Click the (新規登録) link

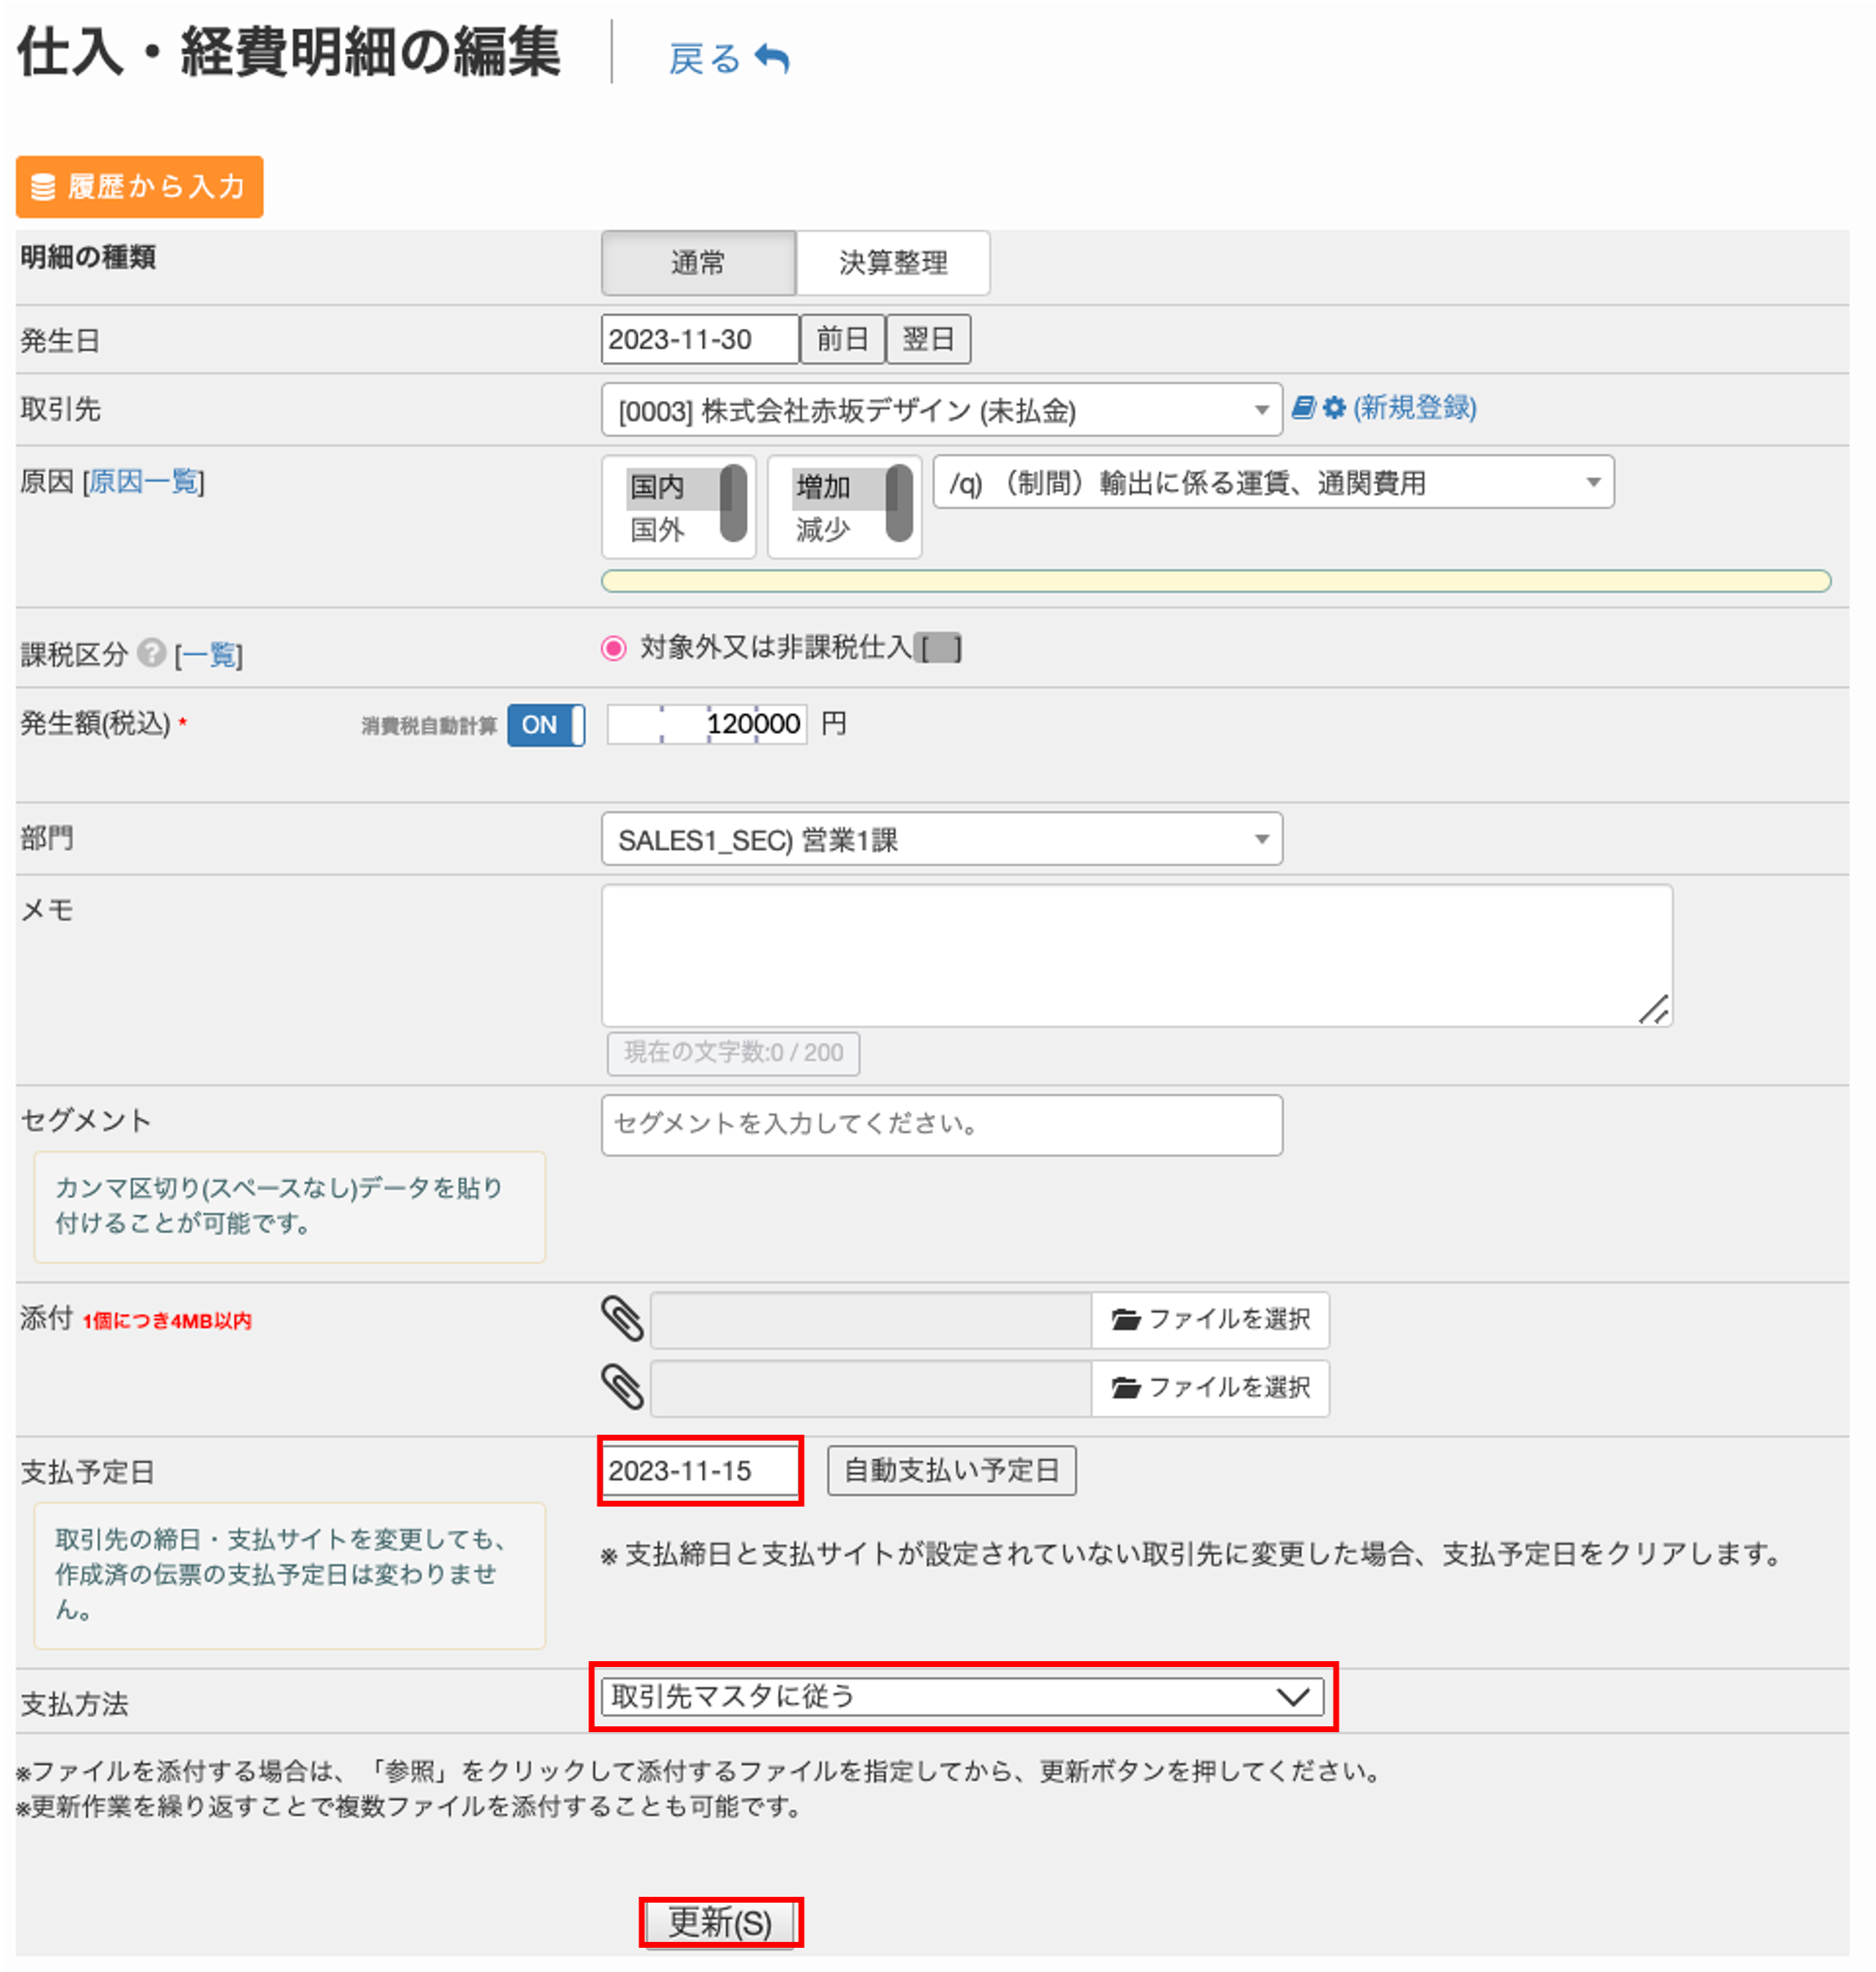coord(1414,408)
